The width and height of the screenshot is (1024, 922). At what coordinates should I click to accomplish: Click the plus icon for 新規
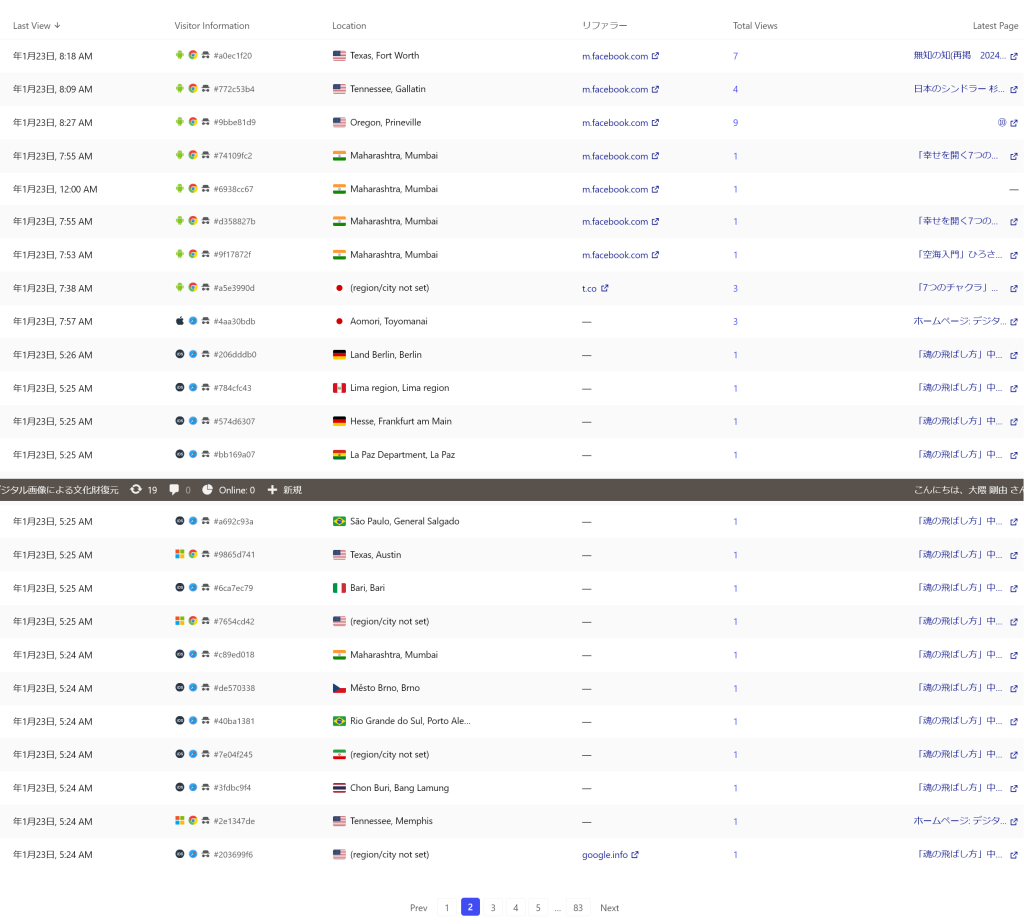pyautogui.click(x=272, y=490)
